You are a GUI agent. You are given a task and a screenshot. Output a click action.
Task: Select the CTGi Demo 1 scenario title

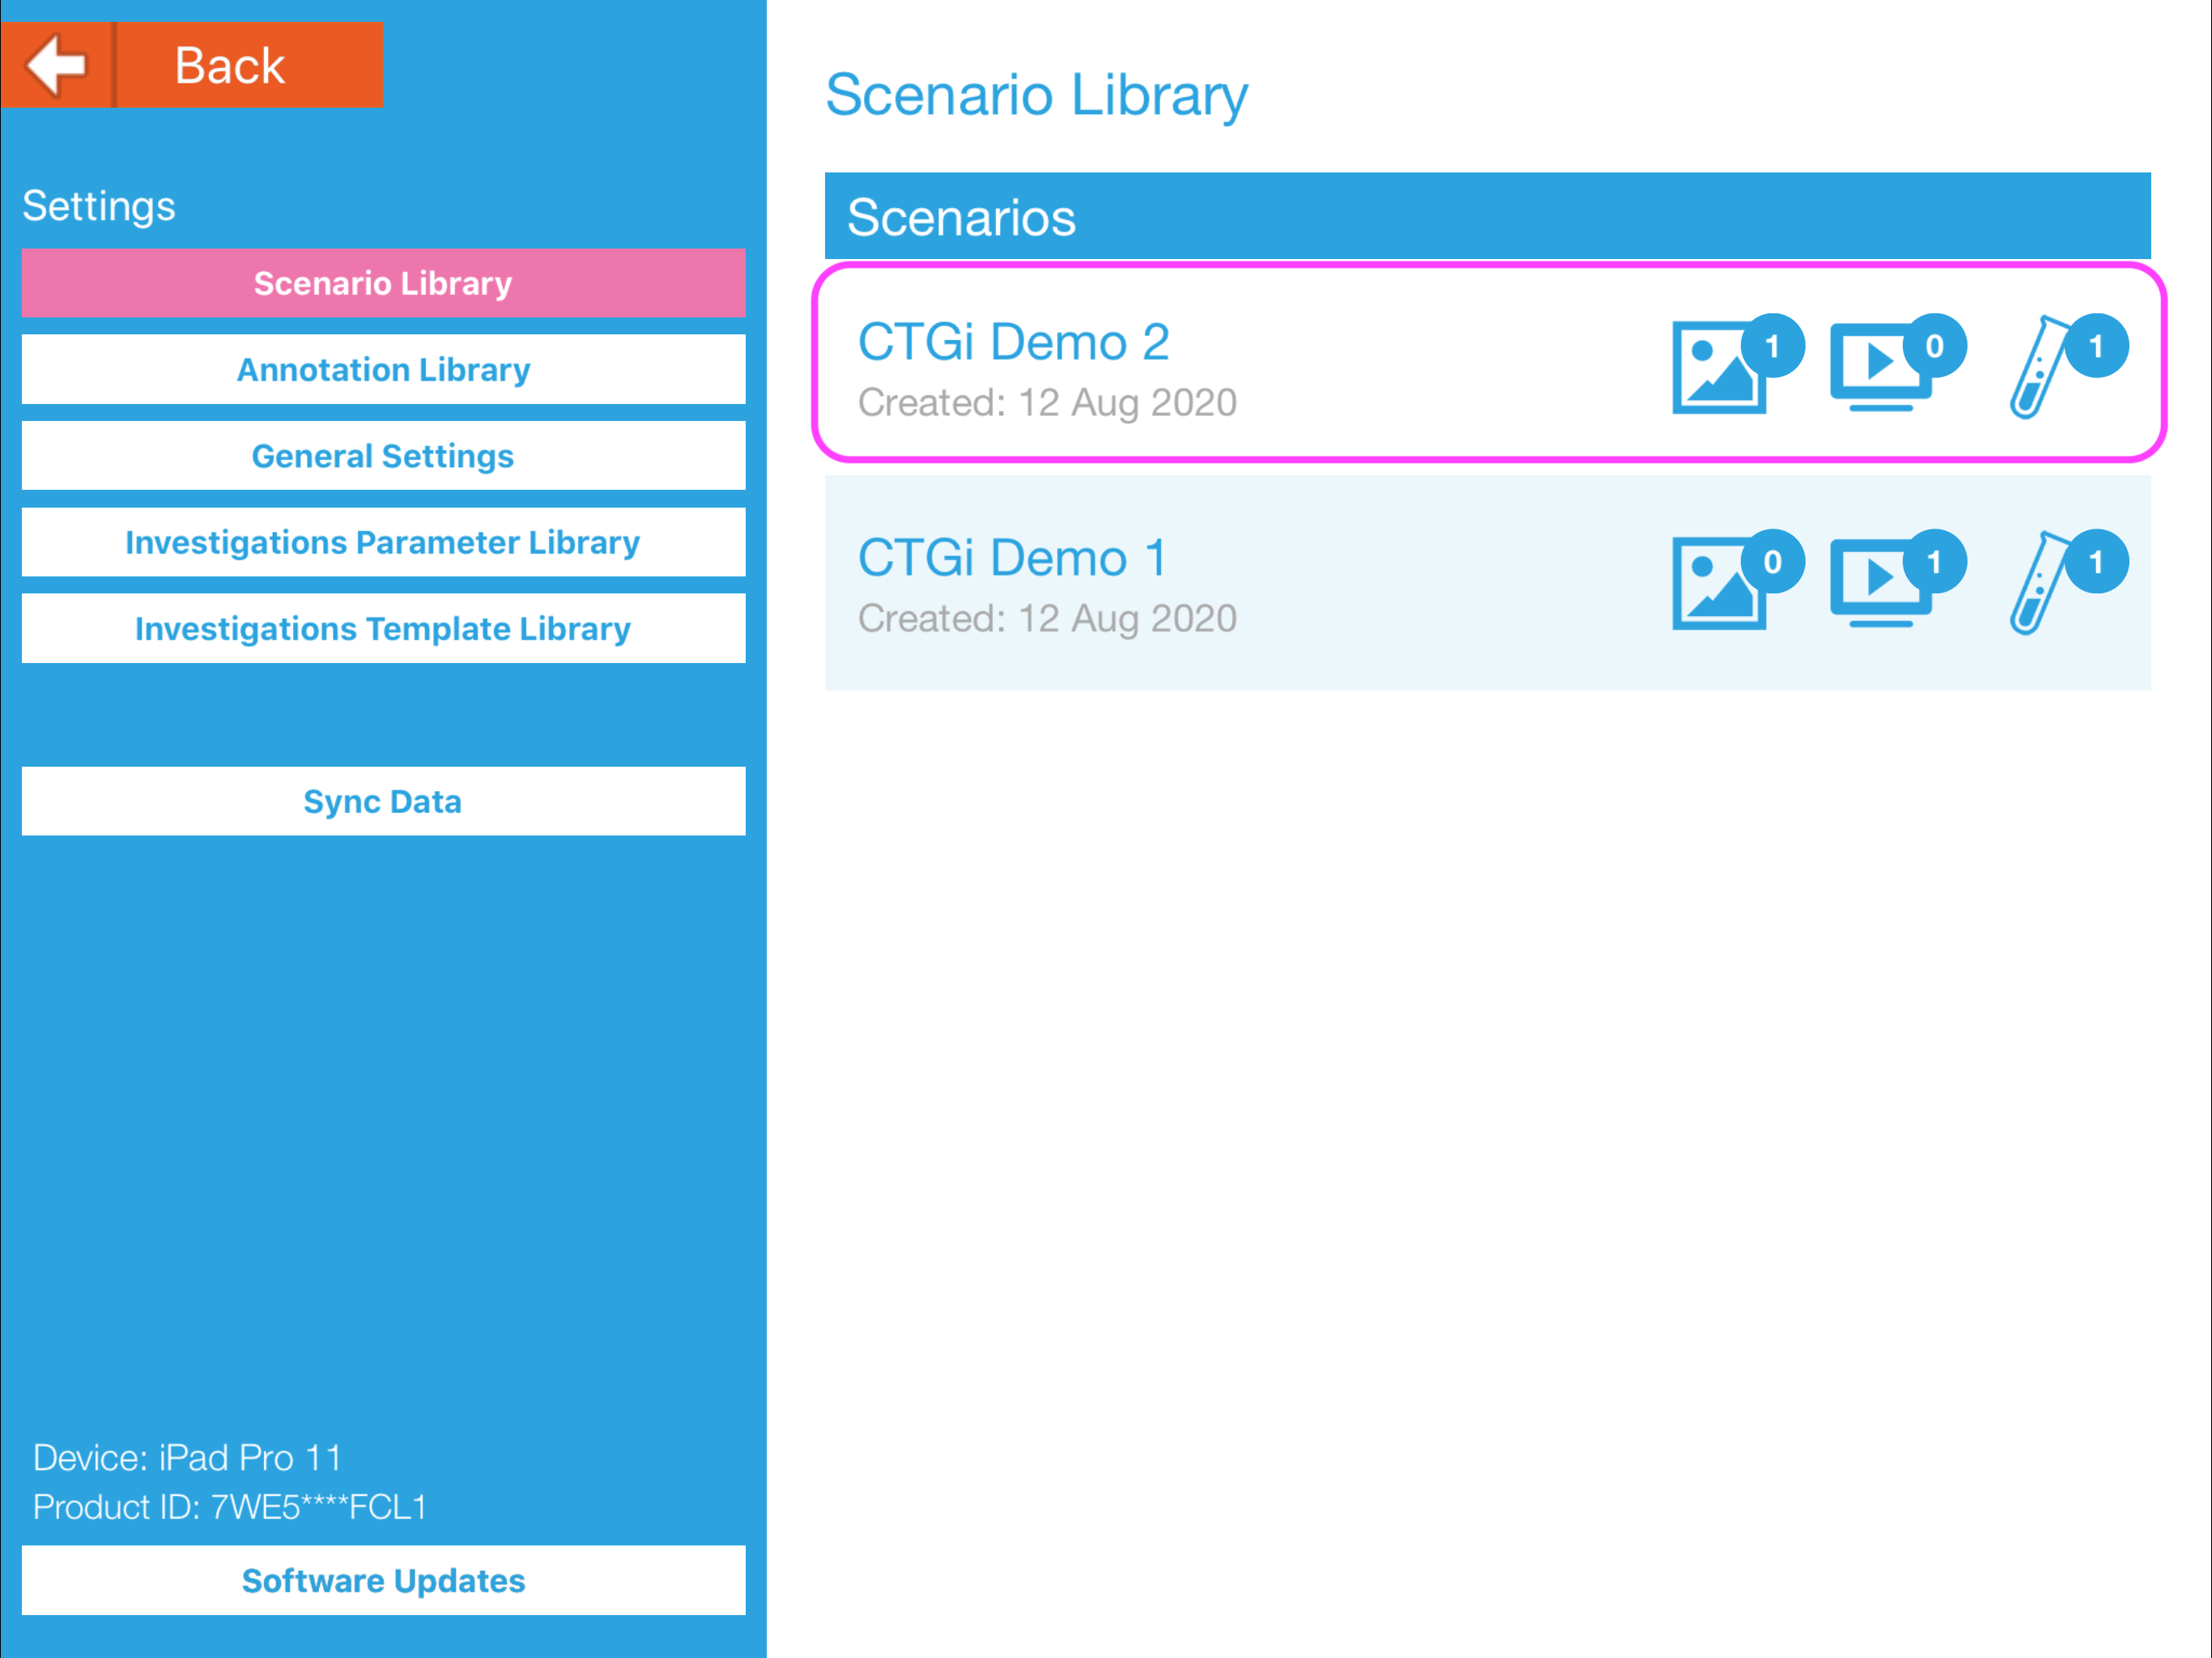click(1011, 558)
